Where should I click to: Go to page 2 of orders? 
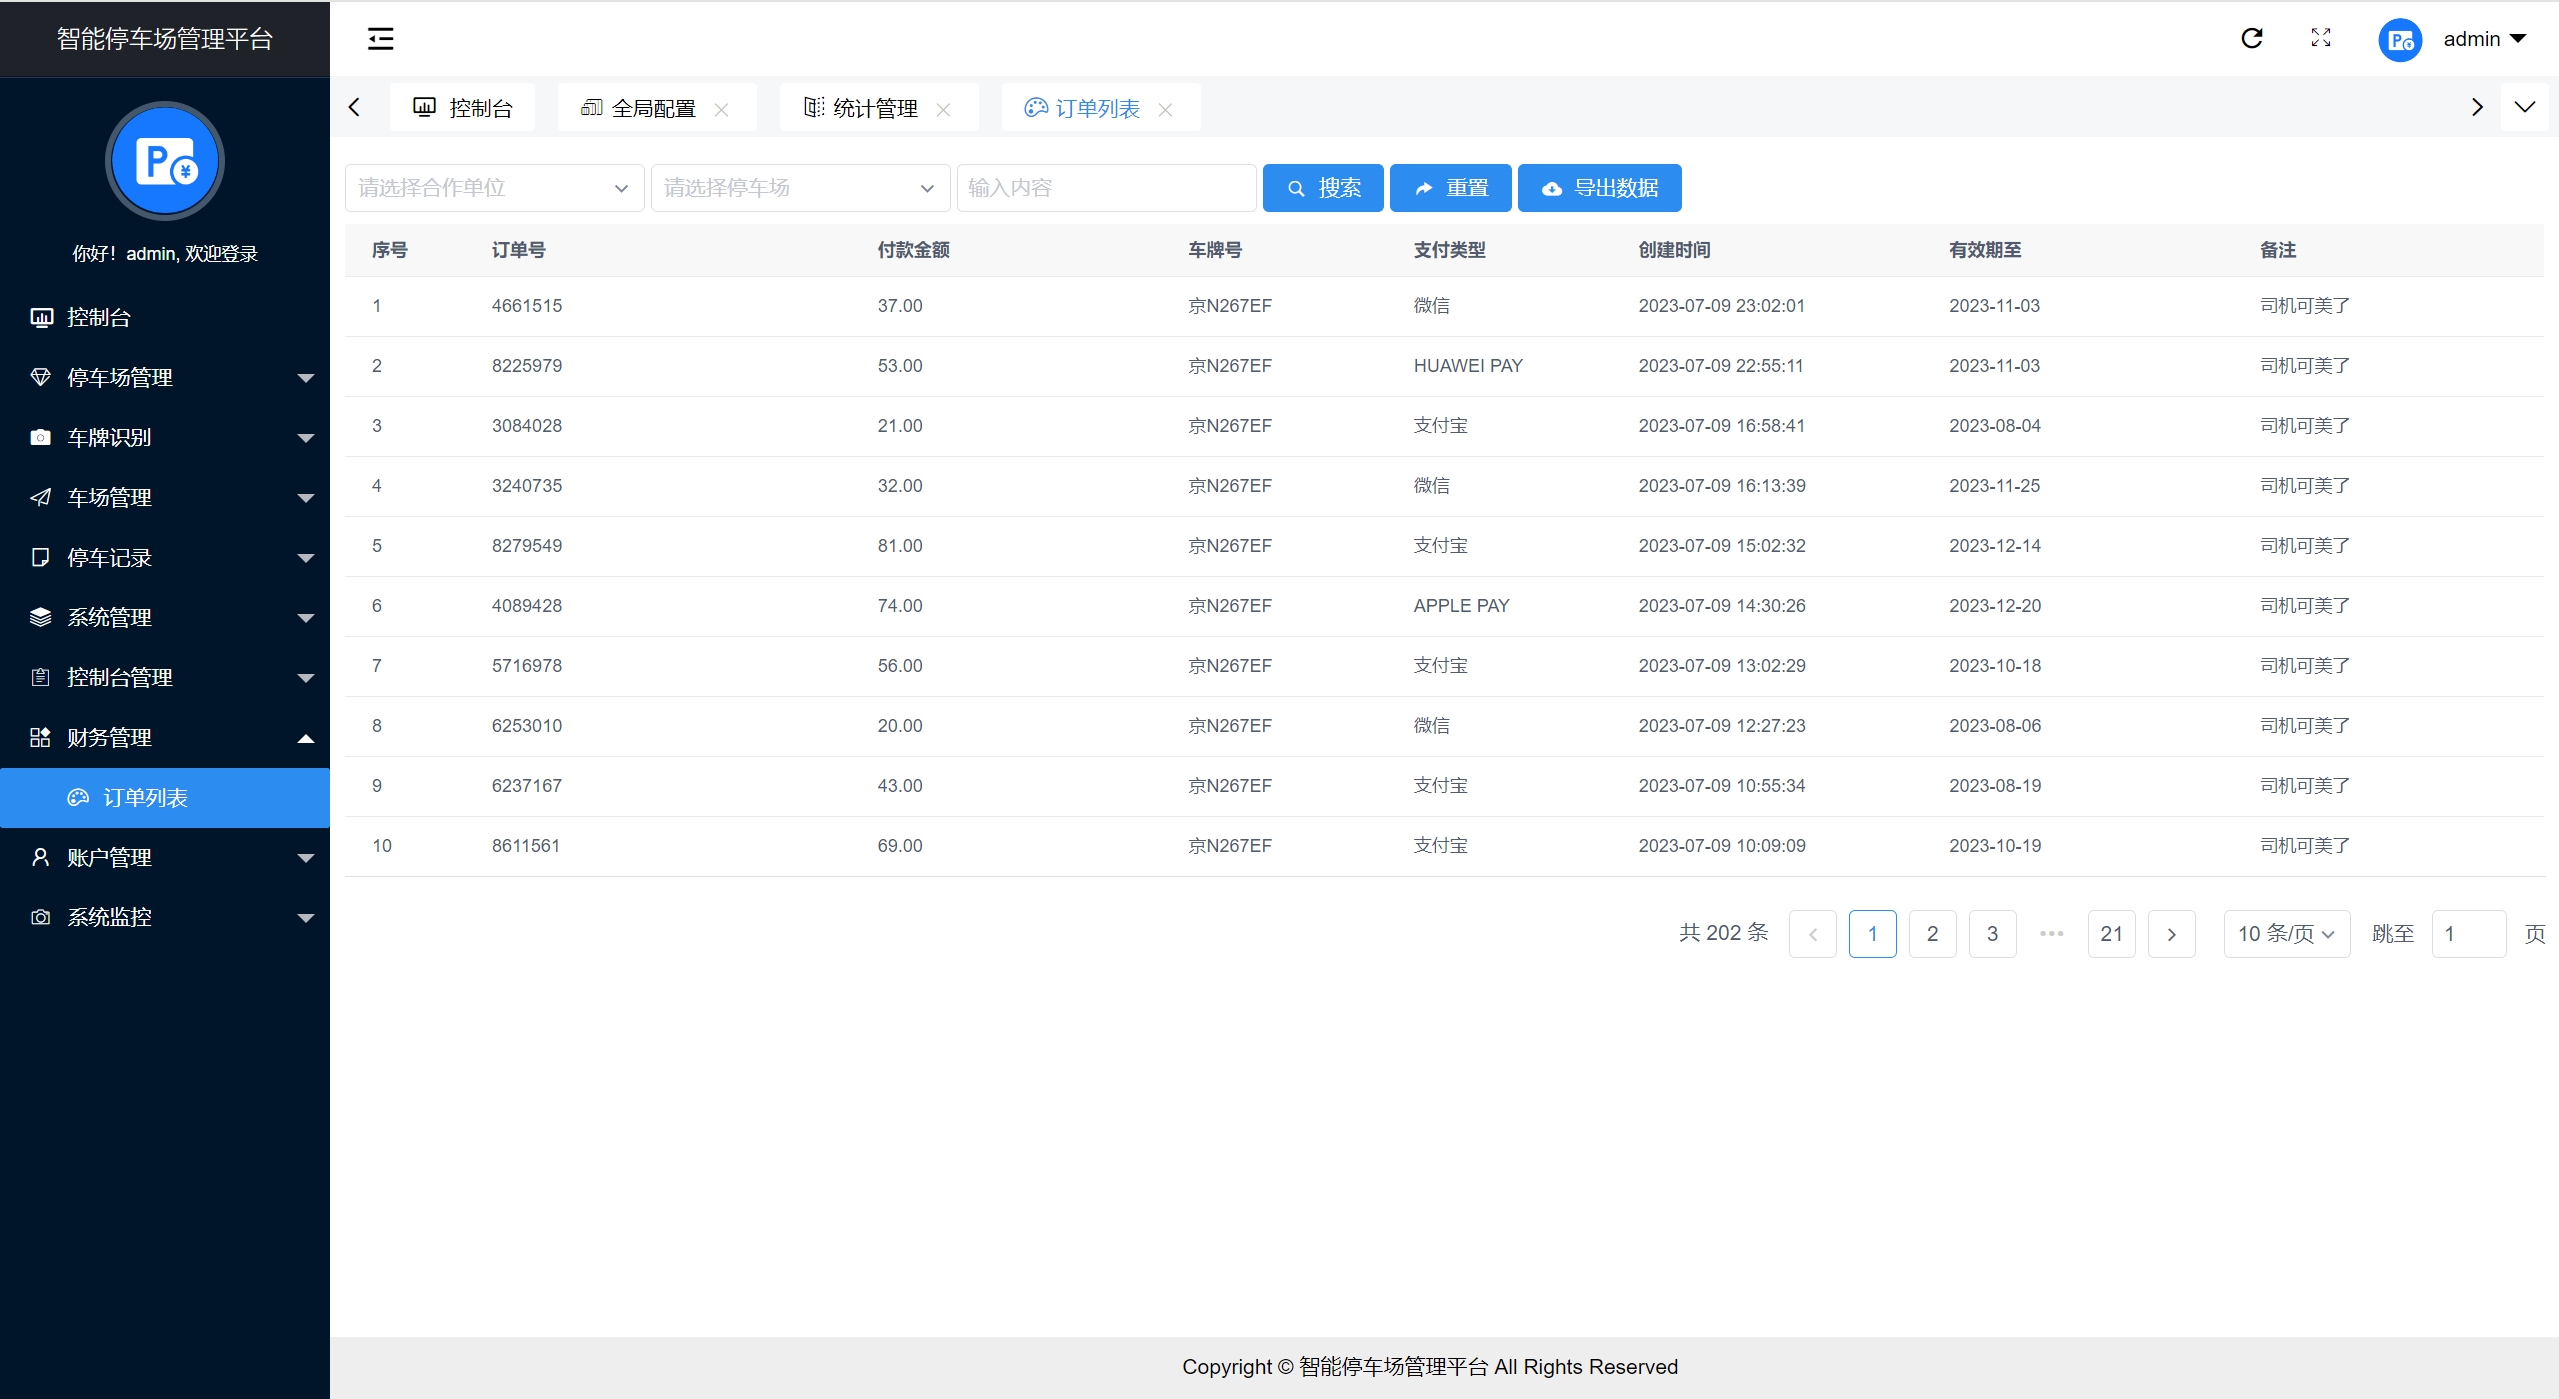pos(1932,934)
